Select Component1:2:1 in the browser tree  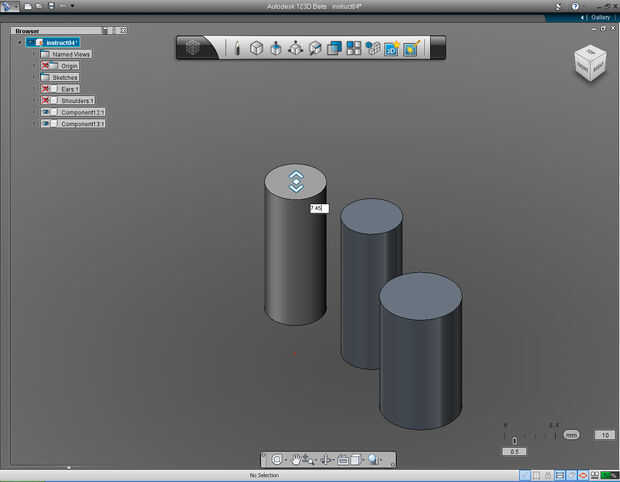82,112
